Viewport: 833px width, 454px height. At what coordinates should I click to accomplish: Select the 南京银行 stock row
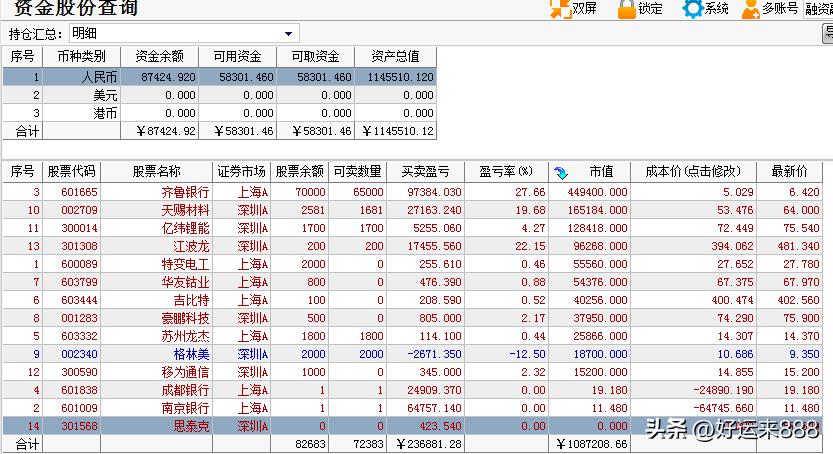(412, 408)
